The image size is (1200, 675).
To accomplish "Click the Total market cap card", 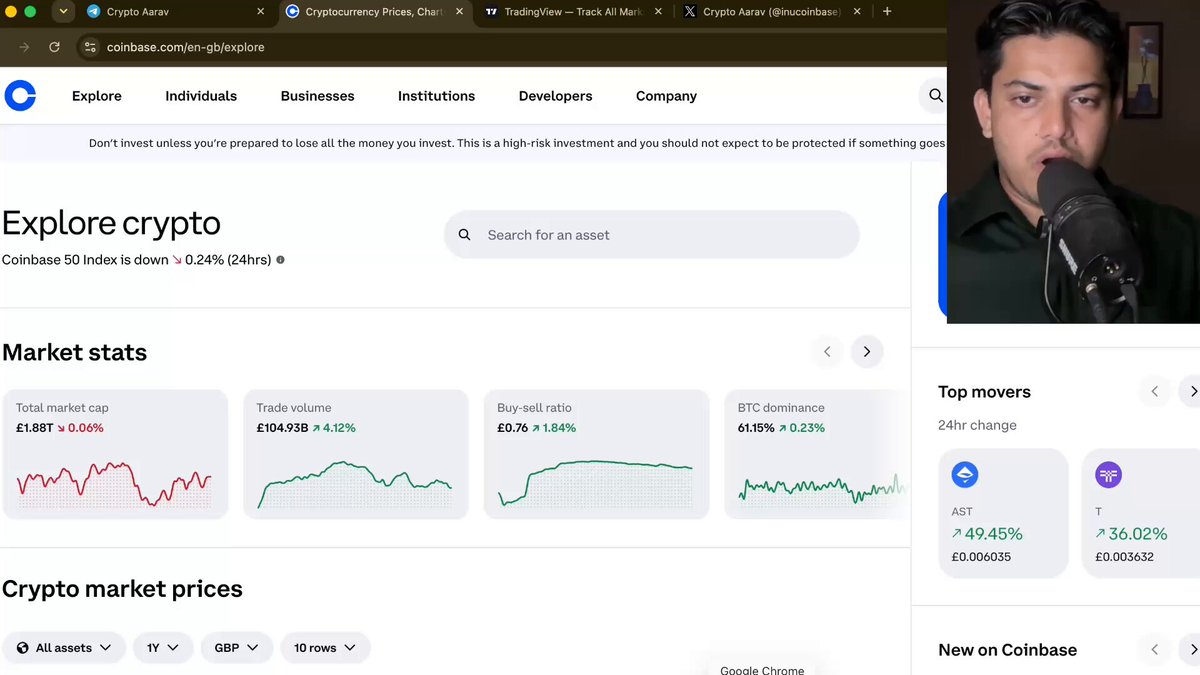I will [115, 454].
